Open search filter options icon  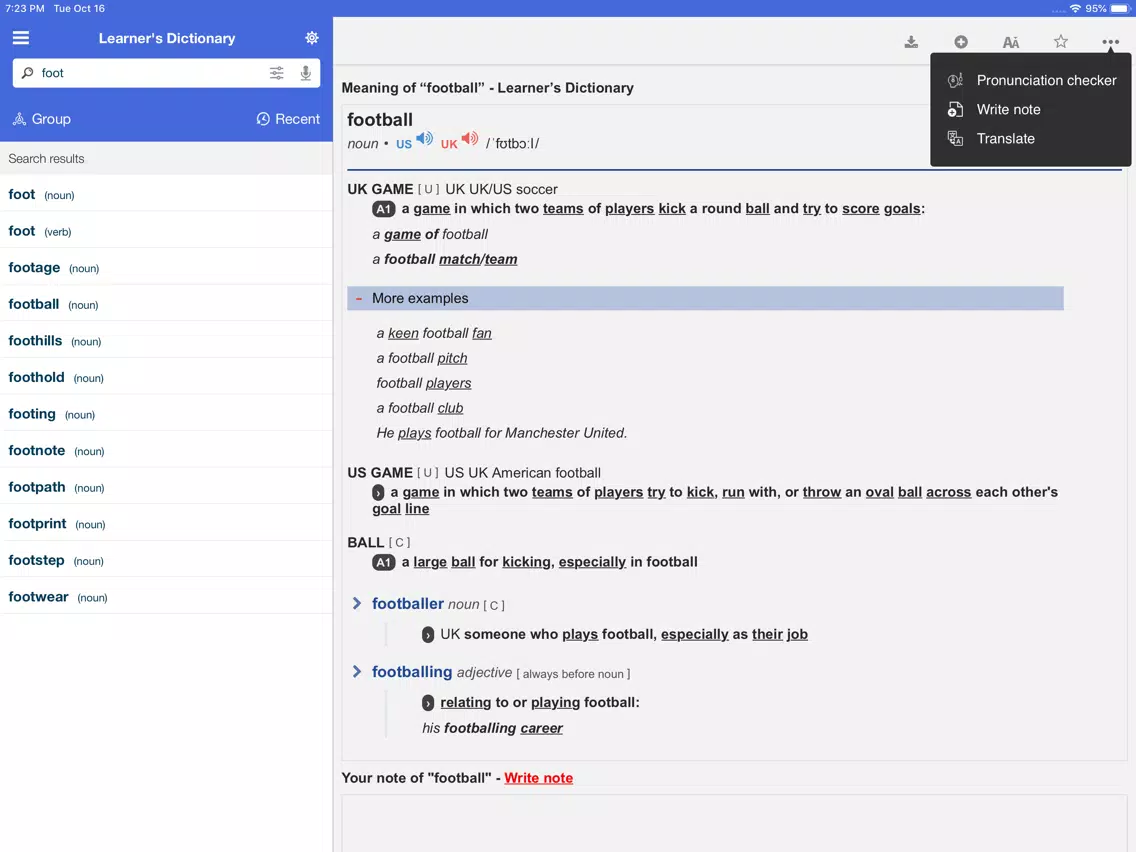277,72
